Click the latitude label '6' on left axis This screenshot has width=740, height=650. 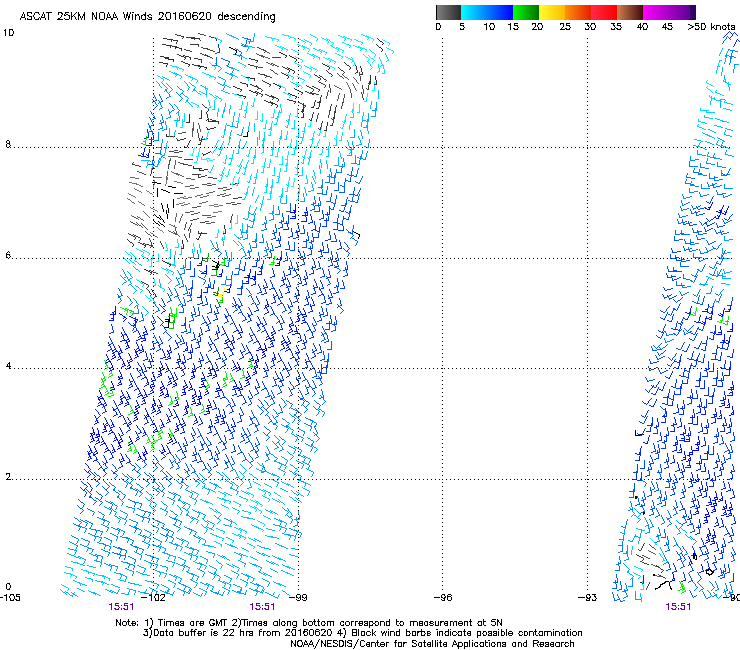pyautogui.click(x=8, y=255)
